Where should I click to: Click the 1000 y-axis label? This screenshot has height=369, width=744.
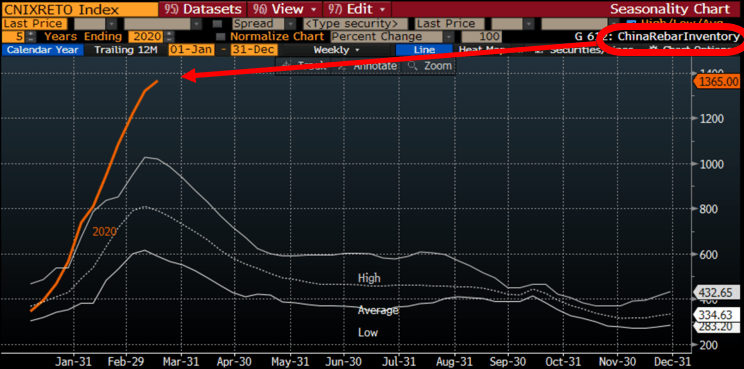click(711, 164)
